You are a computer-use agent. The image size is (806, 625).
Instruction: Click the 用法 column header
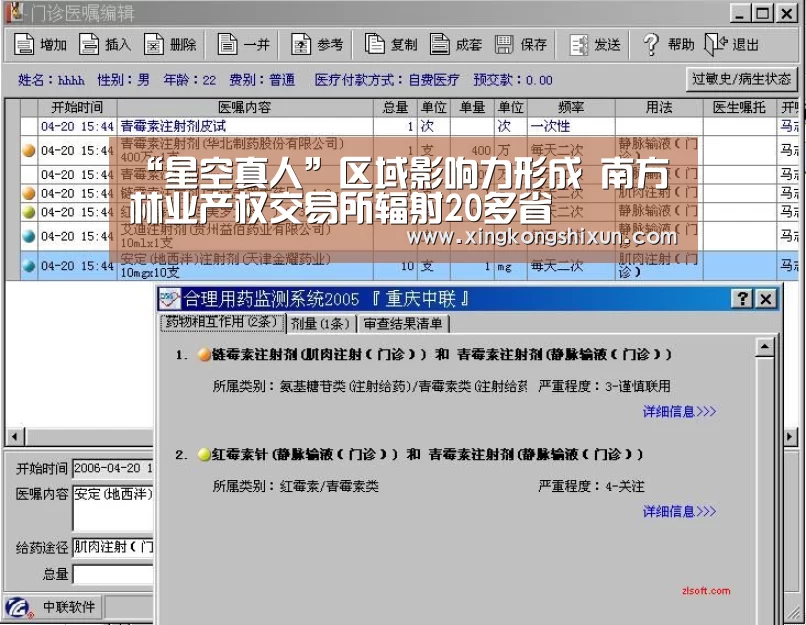pos(658,107)
